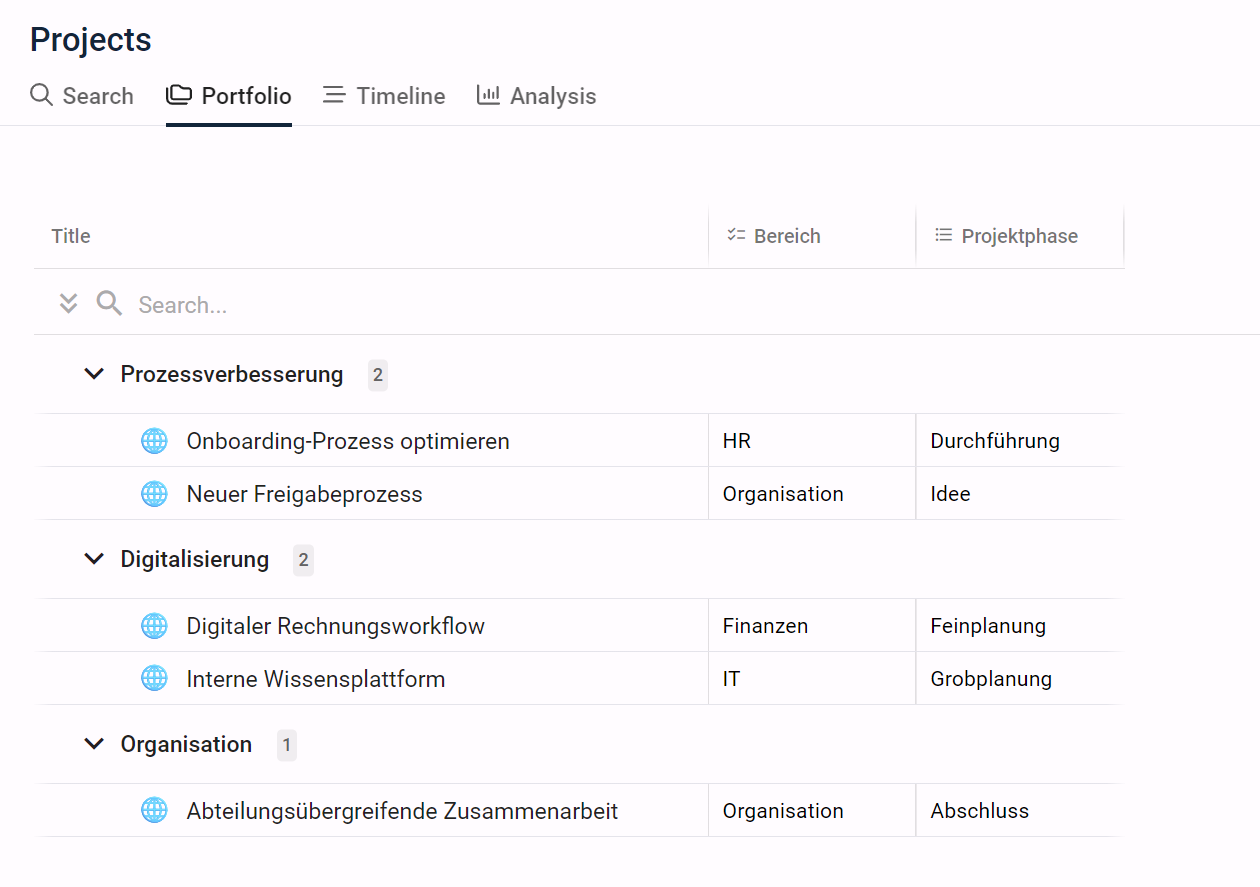Open project Abteilungsübergreifende Zusammenarbeit
Screen dimensions: 1260x887
click(x=403, y=811)
